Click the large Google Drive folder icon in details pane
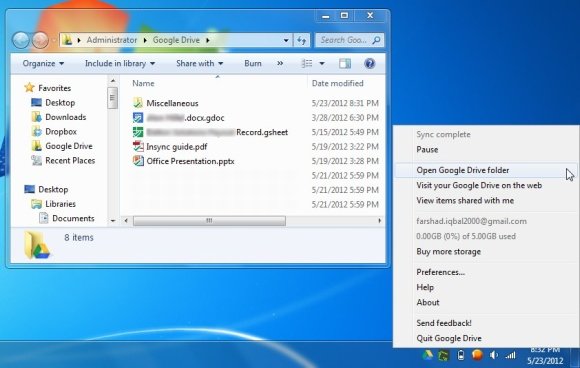Image resolution: width=580 pixels, height=368 pixels. click(37, 245)
